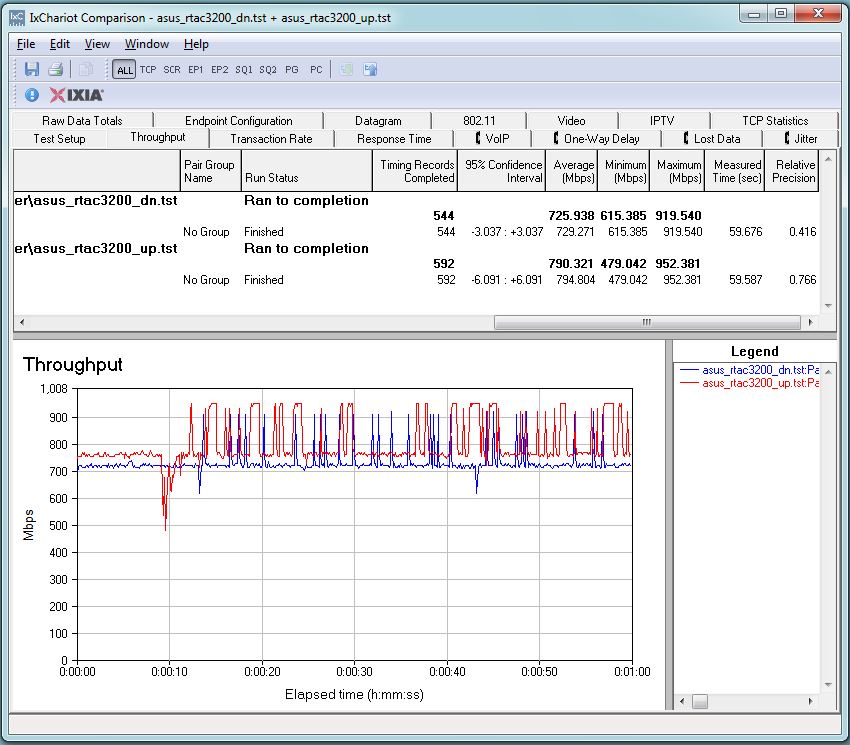
Task: Open the Window menu
Action: click(147, 44)
